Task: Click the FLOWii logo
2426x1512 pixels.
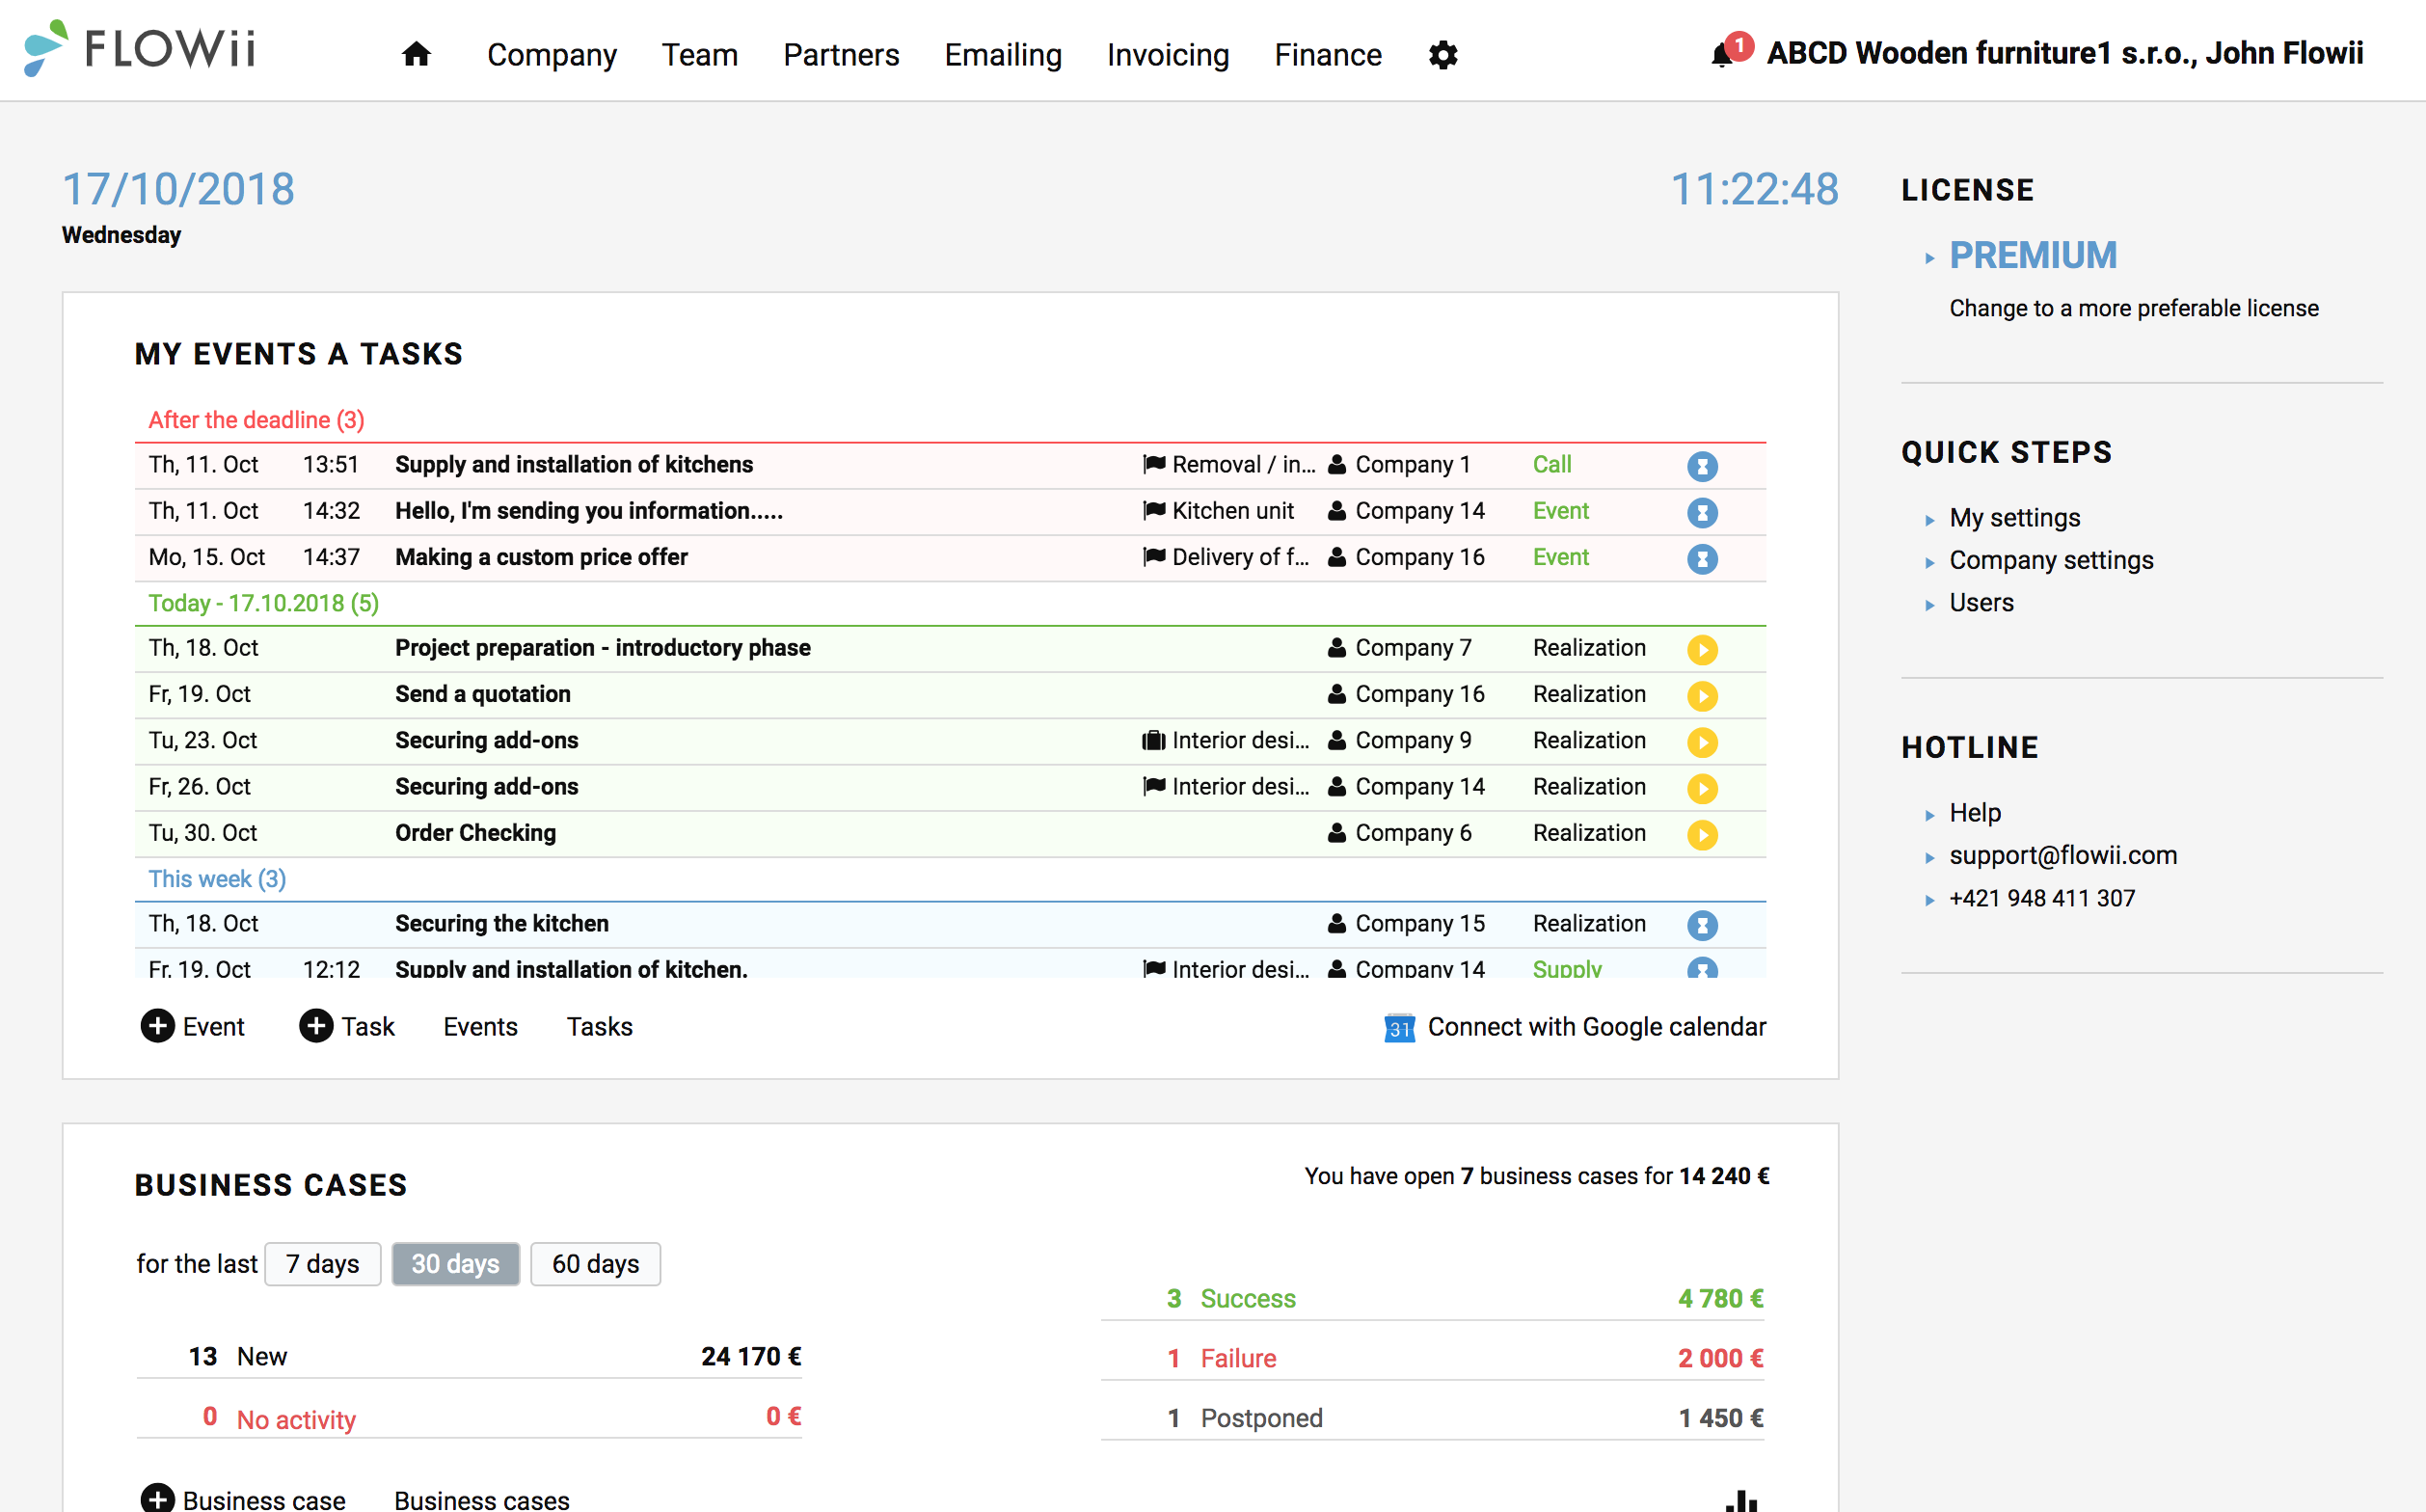Action: (140, 48)
